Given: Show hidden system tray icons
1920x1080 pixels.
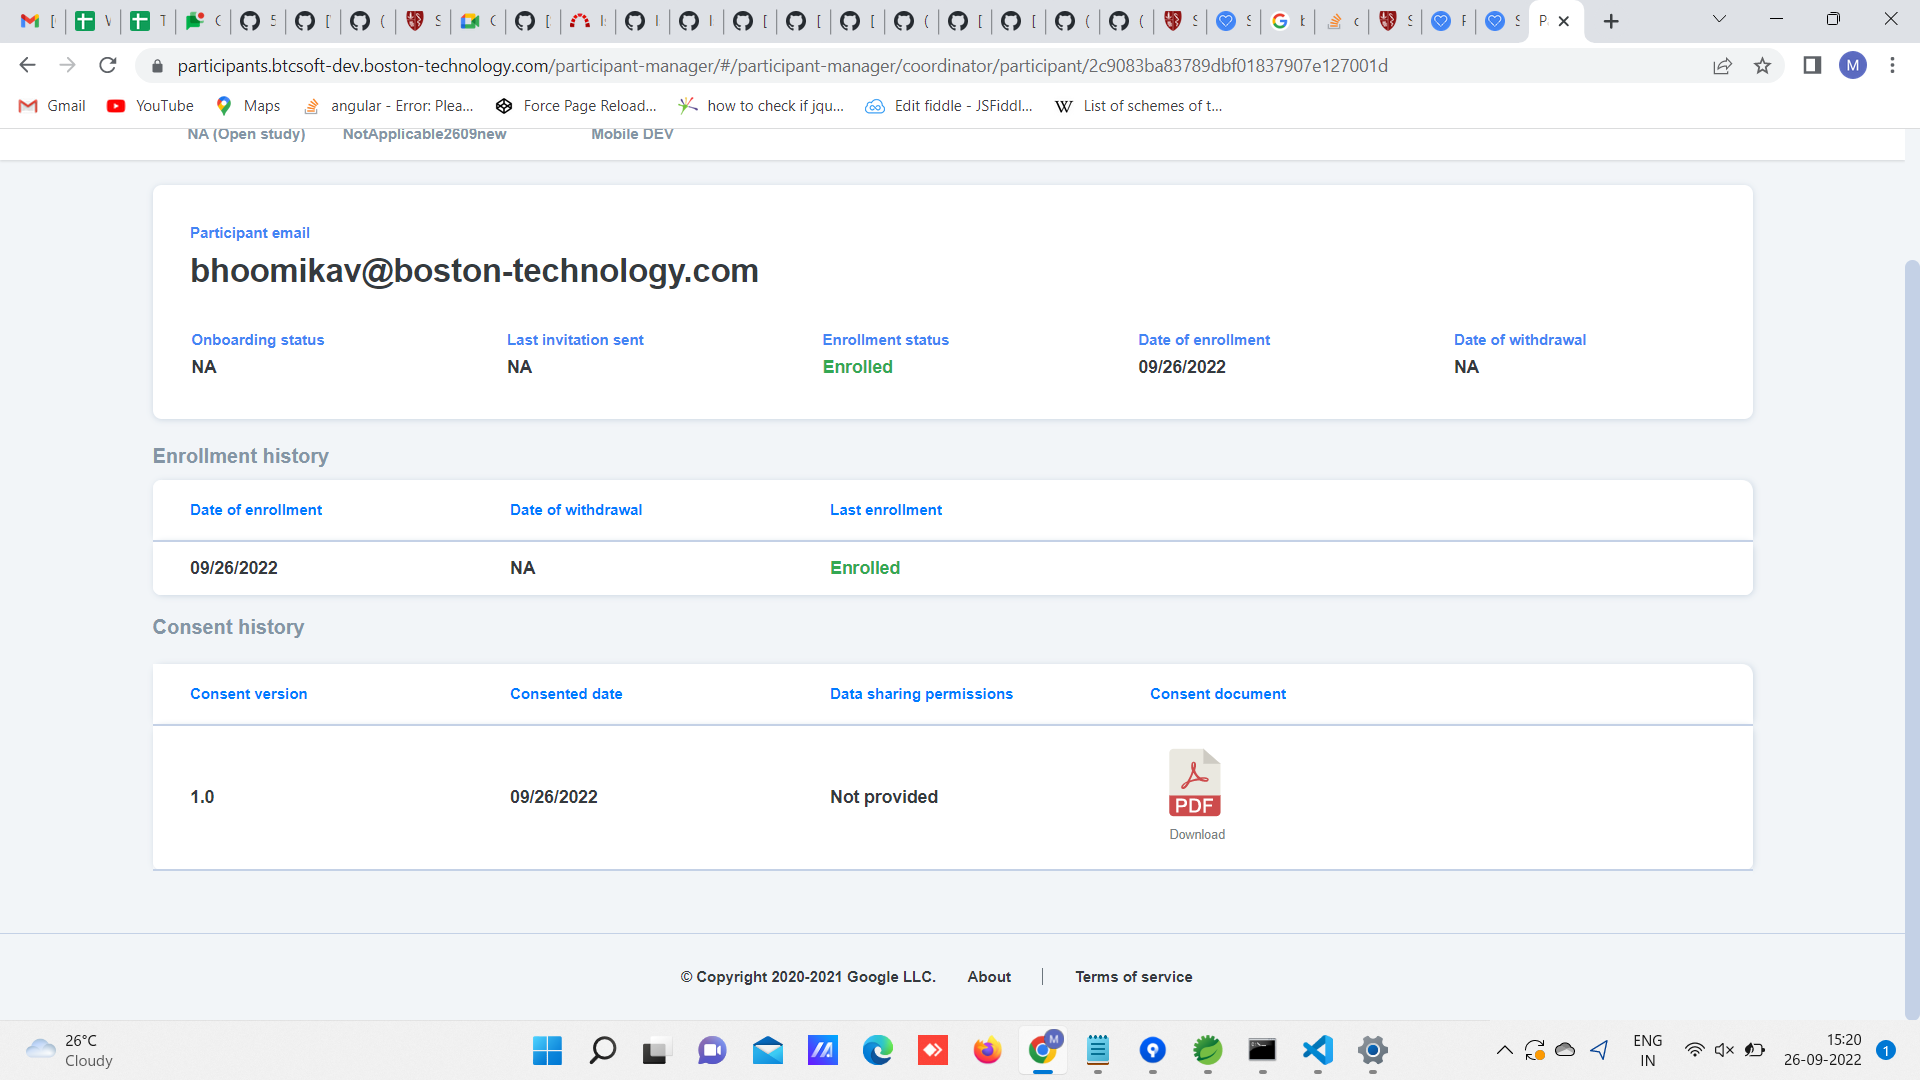Looking at the screenshot, I should click(1504, 1050).
